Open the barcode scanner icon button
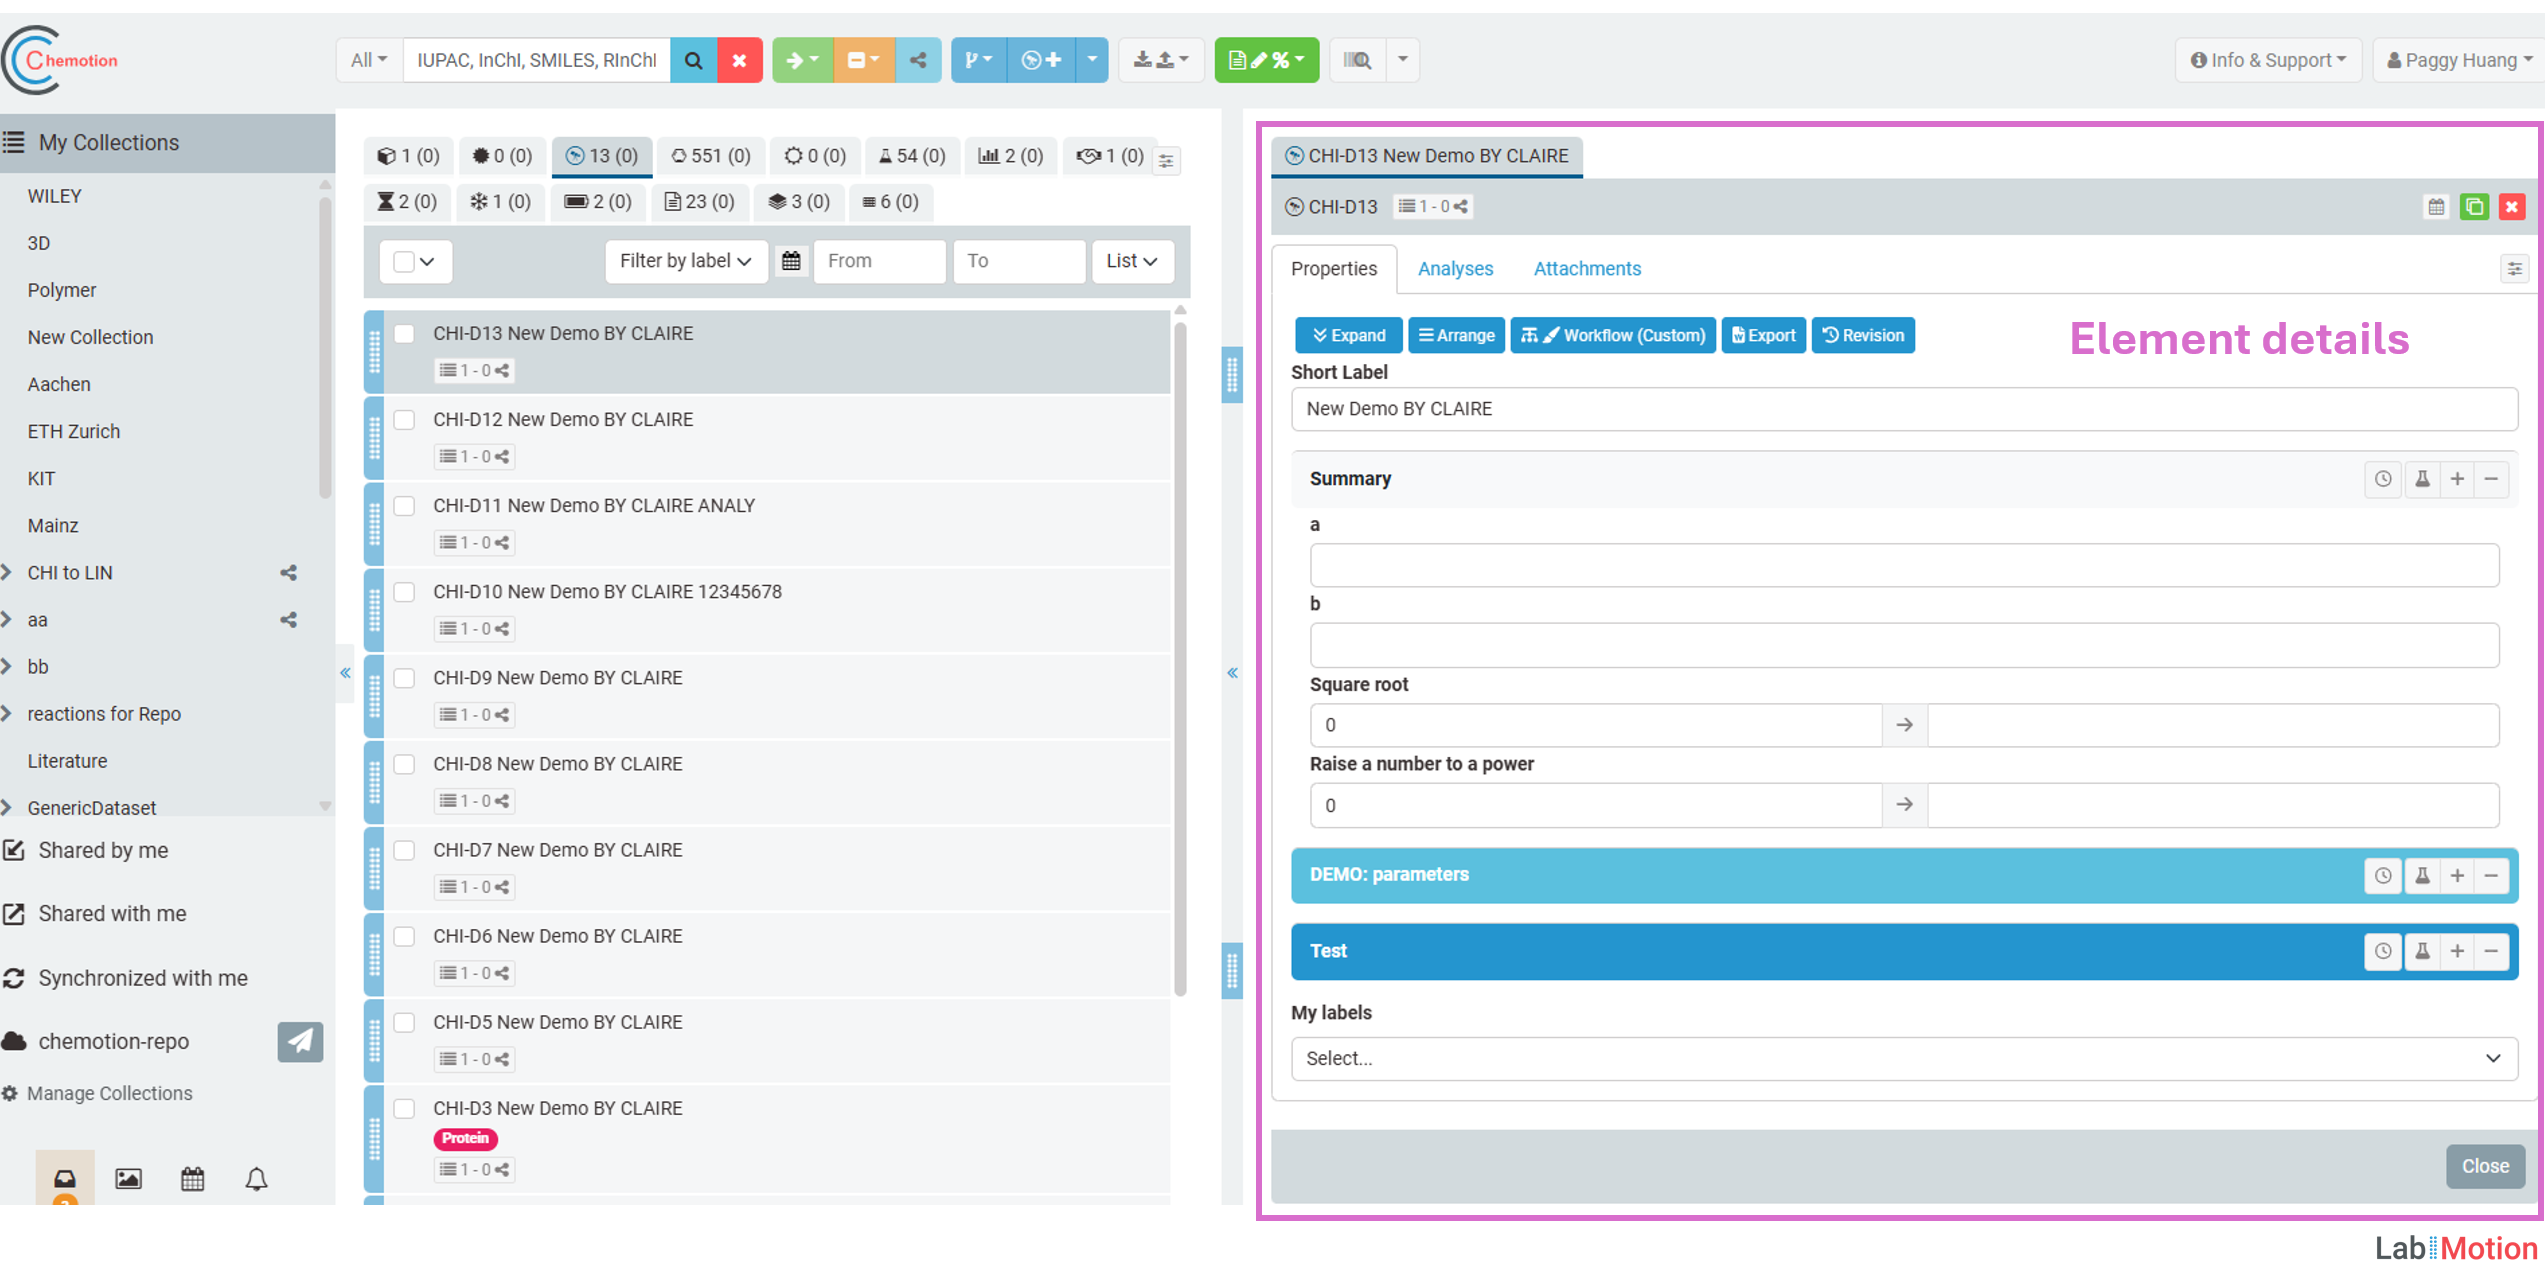This screenshot has height=1270, width=2545. [x=1357, y=60]
